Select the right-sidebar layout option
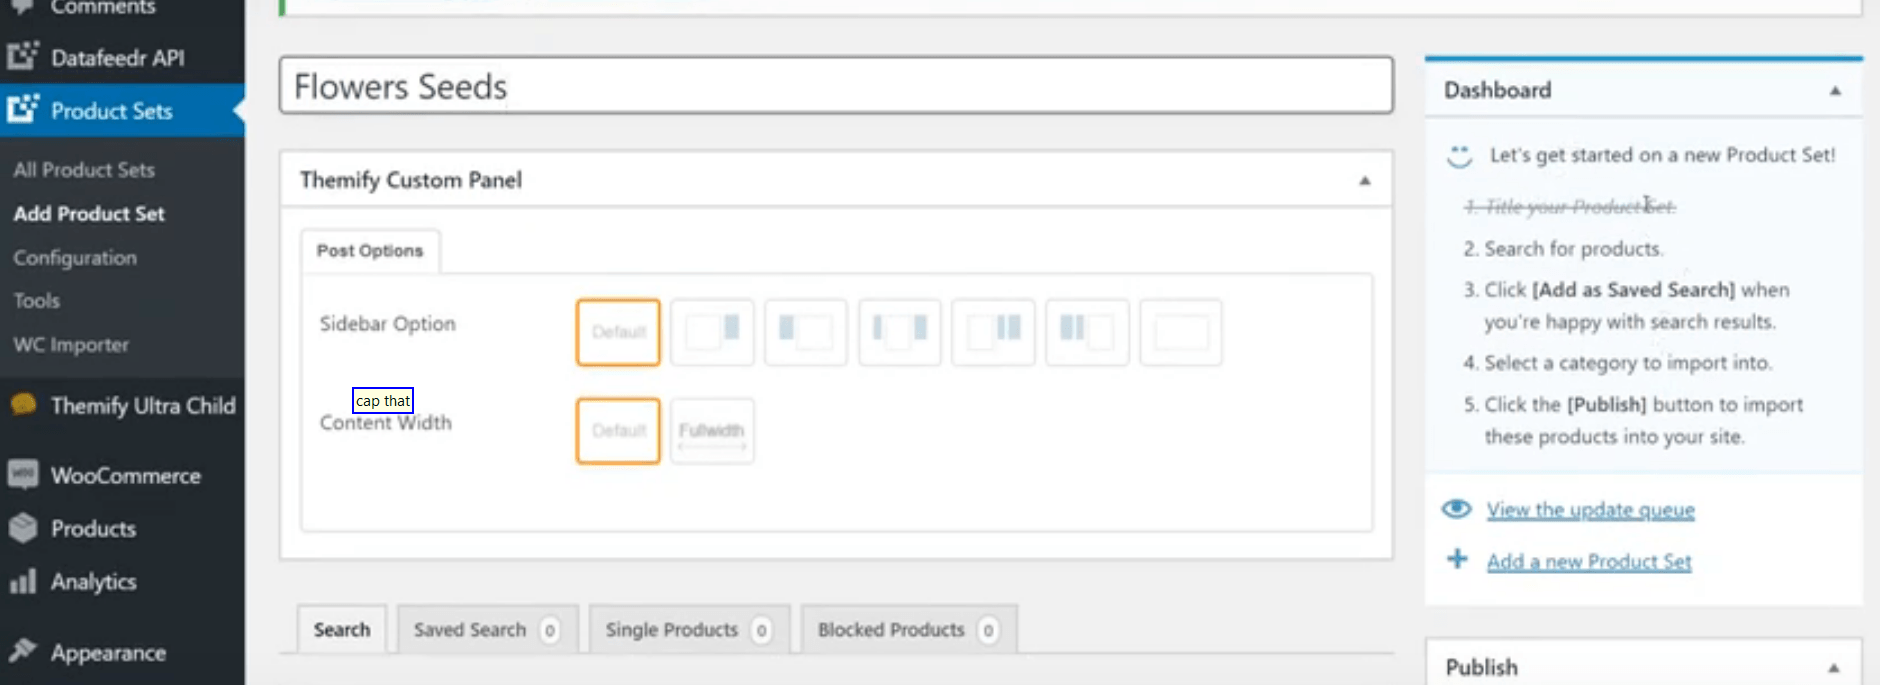The width and height of the screenshot is (1880, 685). click(x=712, y=332)
